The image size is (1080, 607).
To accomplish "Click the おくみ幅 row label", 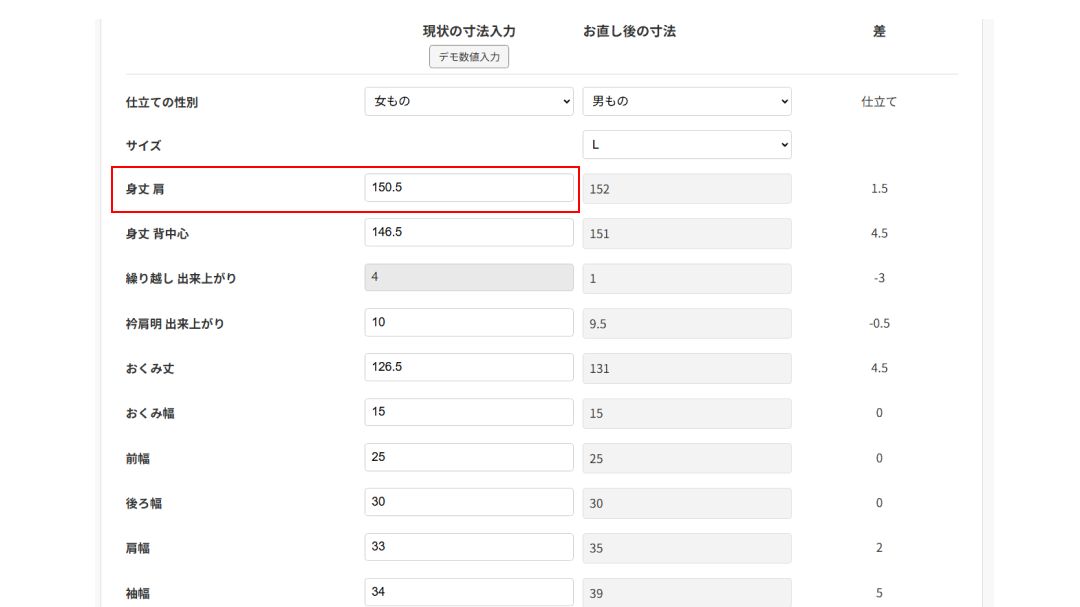I will point(149,413).
